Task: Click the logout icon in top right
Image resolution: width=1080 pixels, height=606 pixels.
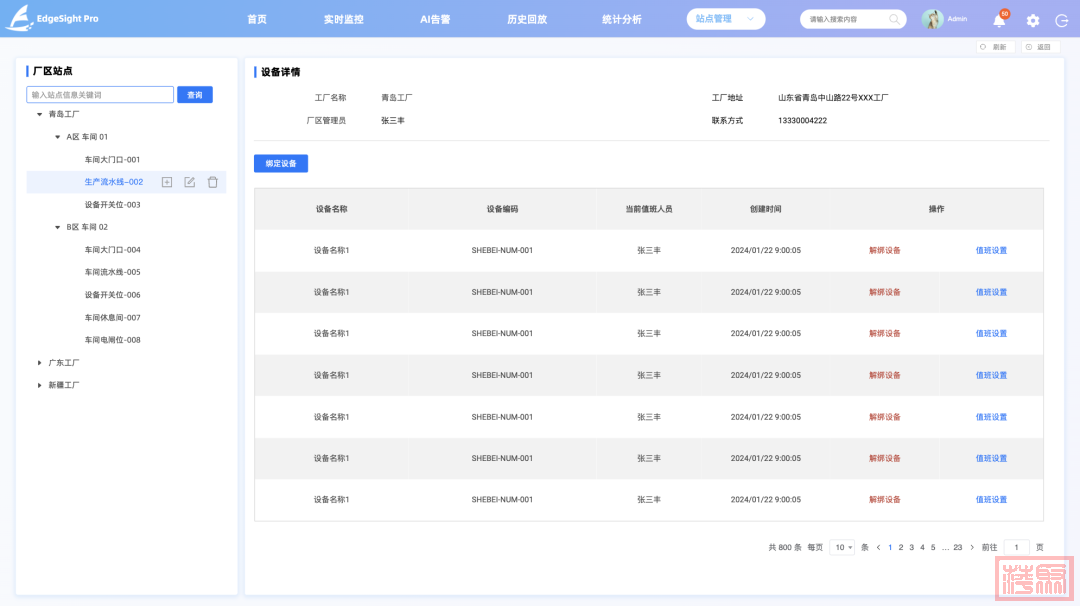Action: (1061, 20)
